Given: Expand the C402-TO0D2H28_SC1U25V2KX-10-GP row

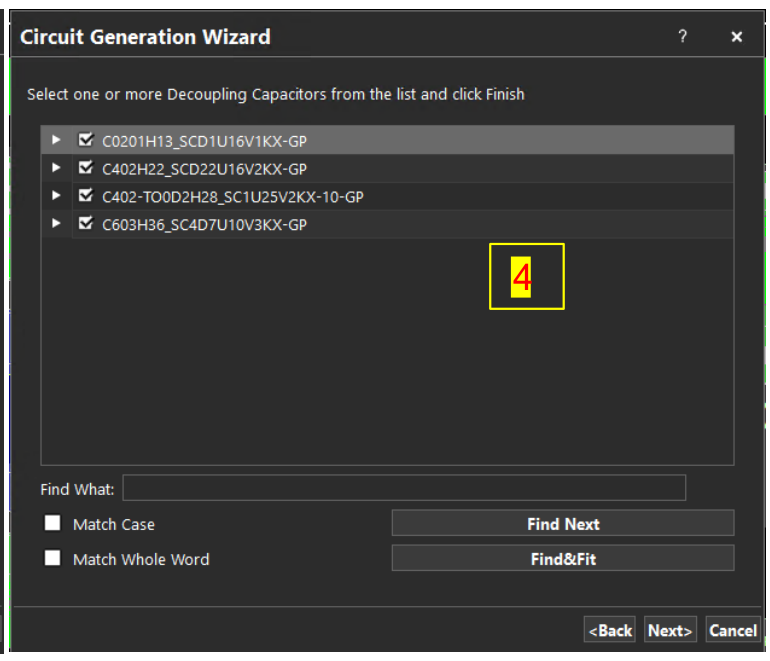Looking at the screenshot, I should pyautogui.click(x=56, y=195).
